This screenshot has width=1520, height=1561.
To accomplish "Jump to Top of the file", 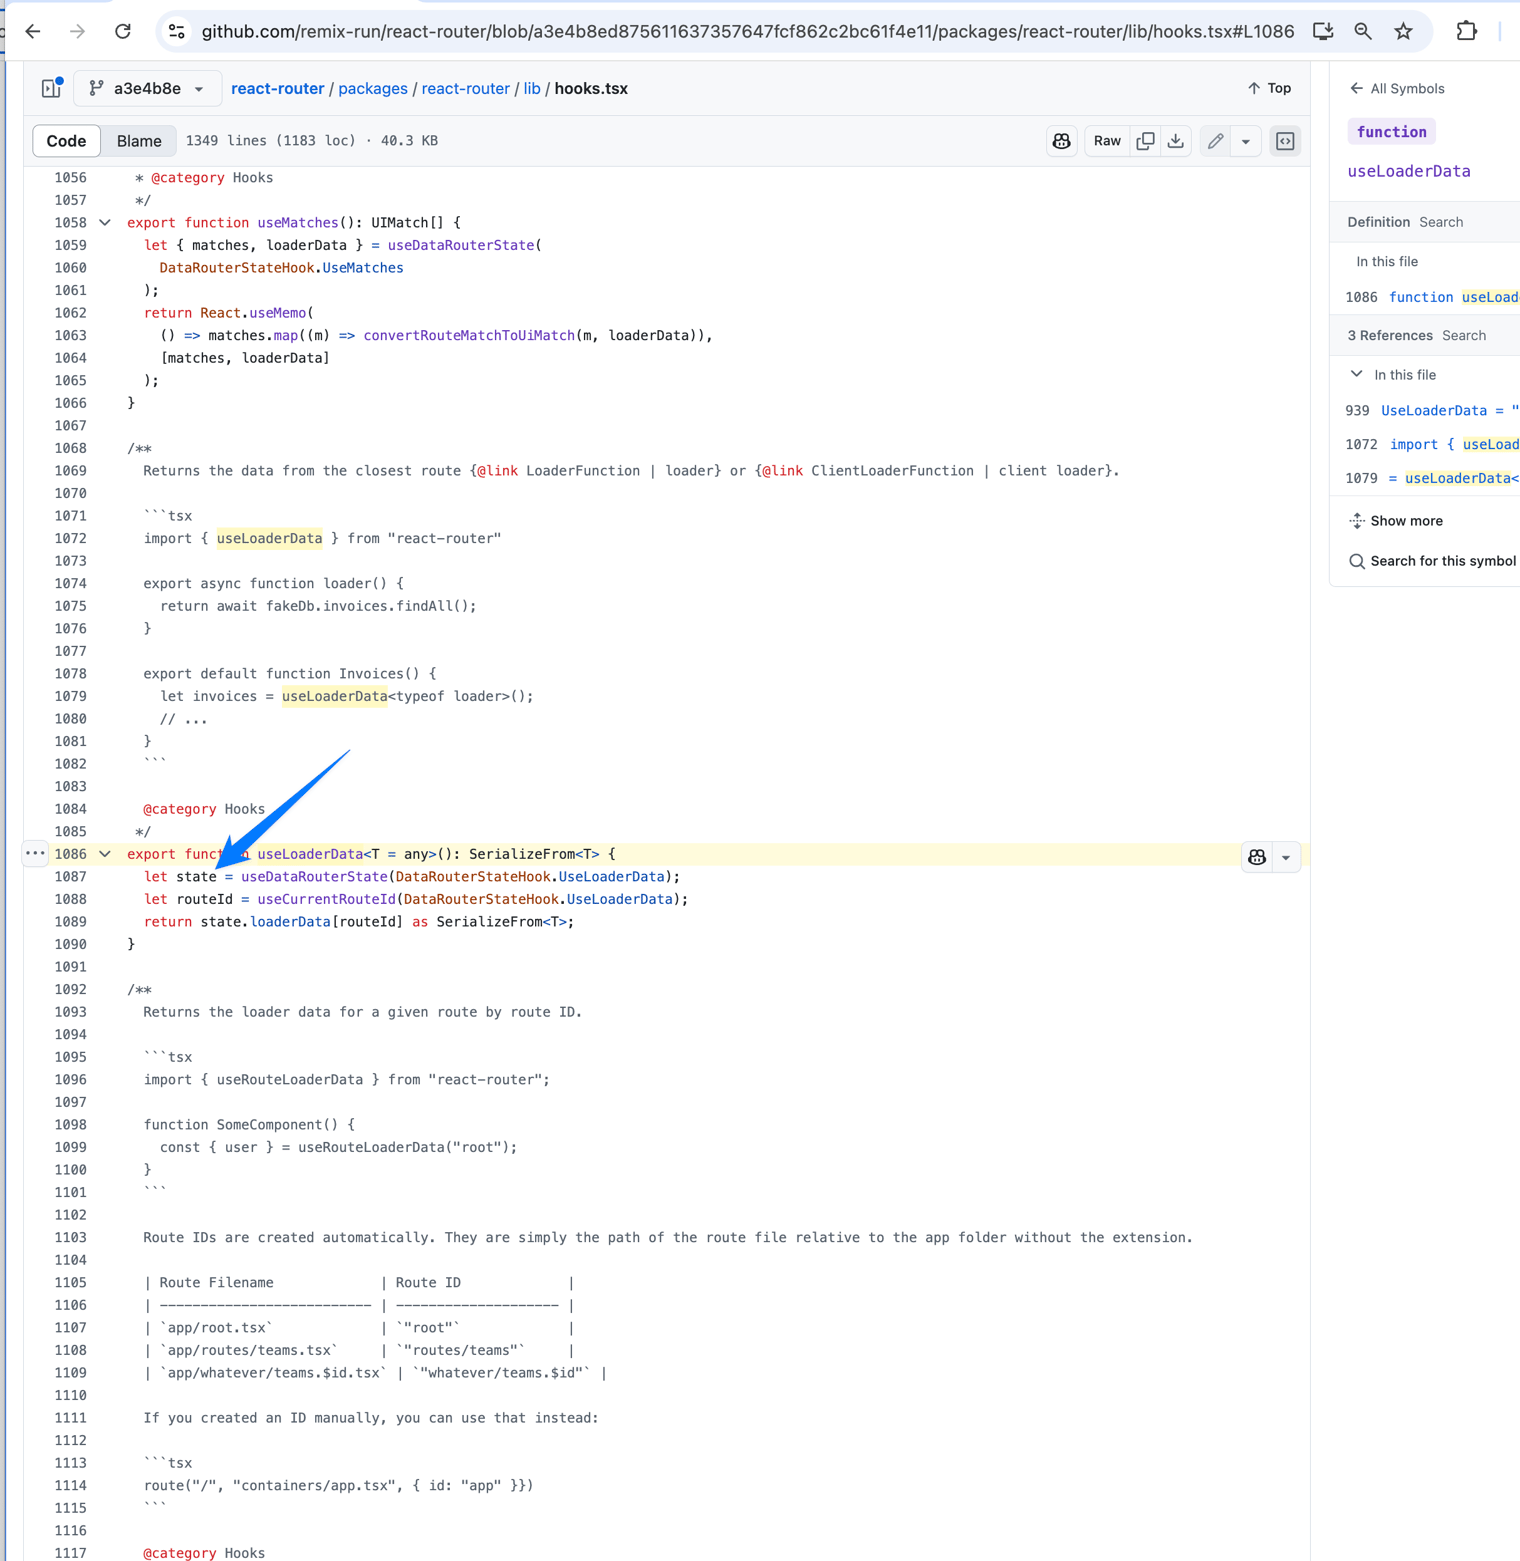I will (1269, 88).
